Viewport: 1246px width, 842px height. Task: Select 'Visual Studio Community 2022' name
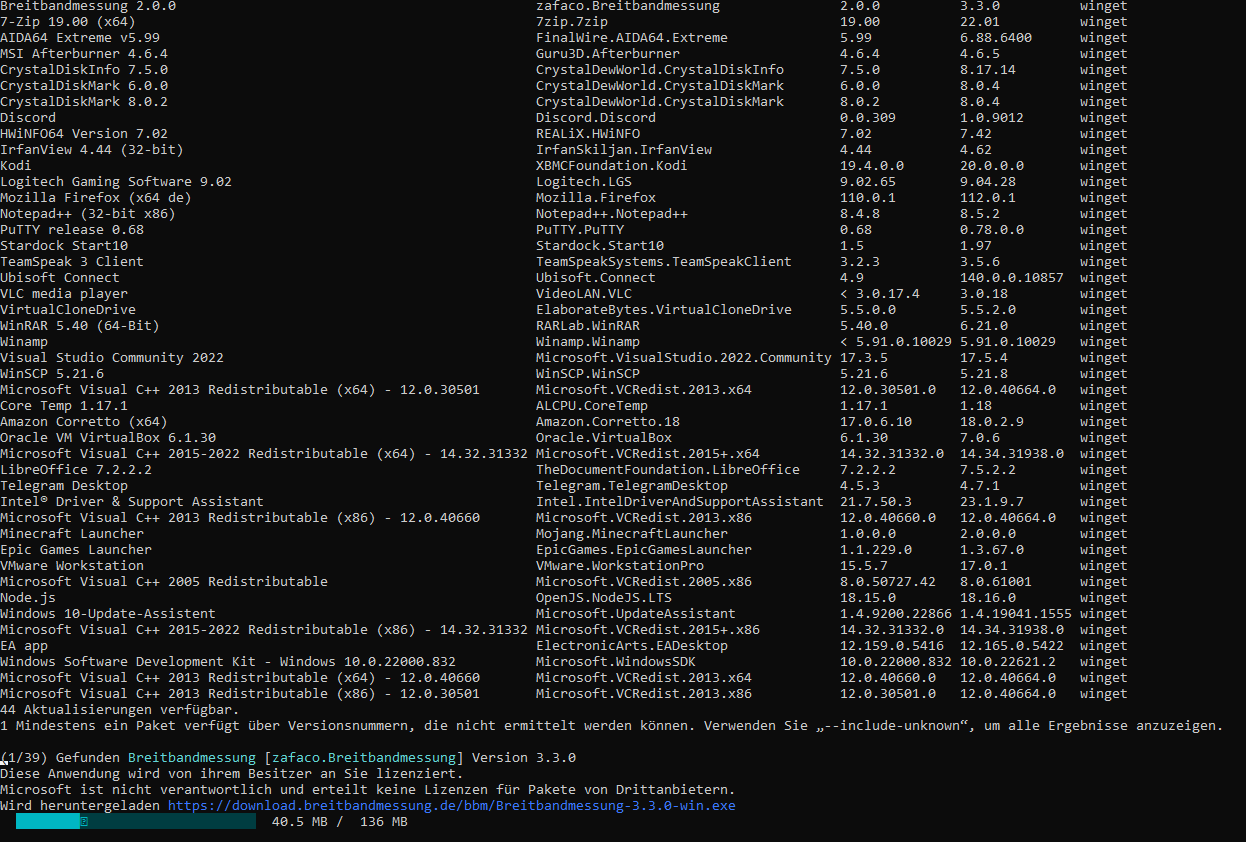point(112,358)
